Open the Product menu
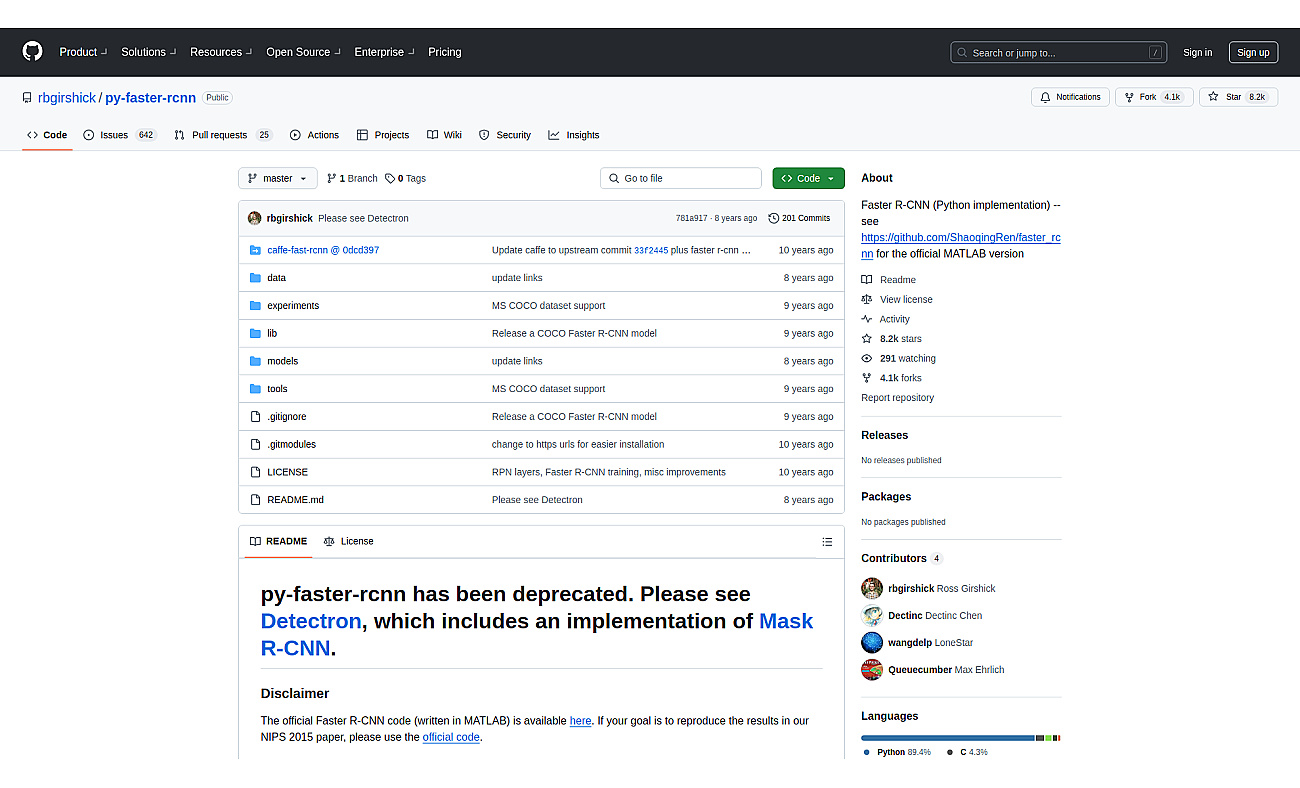 (x=83, y=52)
